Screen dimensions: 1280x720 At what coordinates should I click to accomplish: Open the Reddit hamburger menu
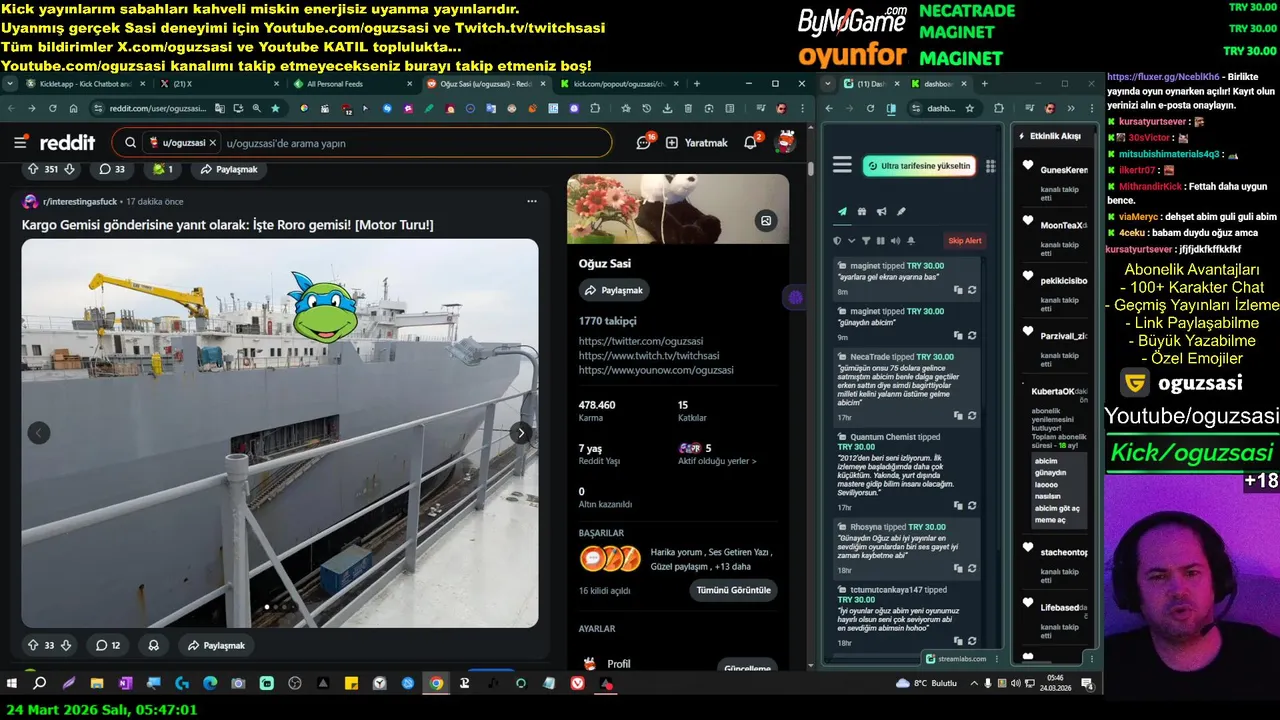pos(20,143)
